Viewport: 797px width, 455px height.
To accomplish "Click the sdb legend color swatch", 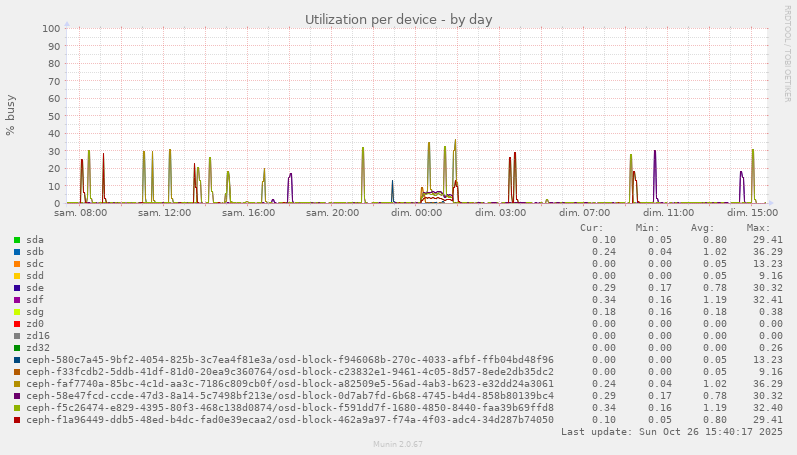I will [17, 252].
